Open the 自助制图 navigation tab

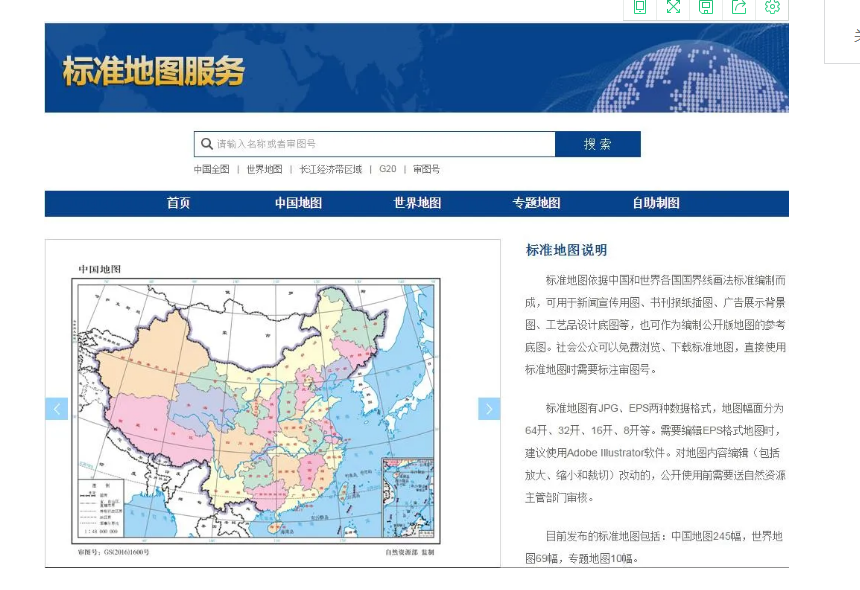(655, 203)
